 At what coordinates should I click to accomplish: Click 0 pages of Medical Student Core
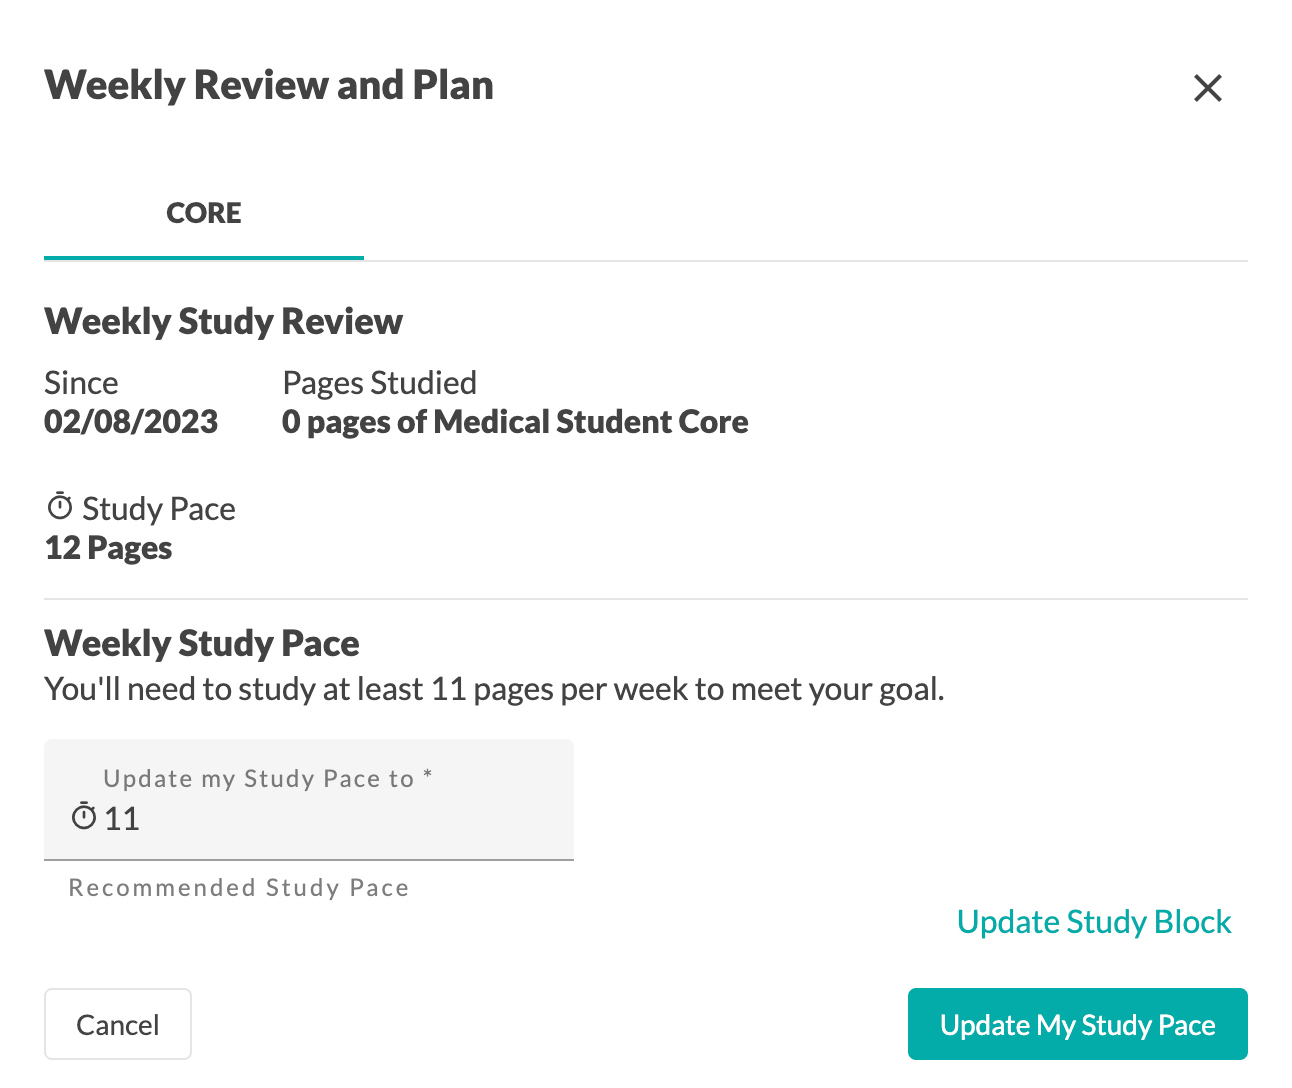[x=515, y=422]
